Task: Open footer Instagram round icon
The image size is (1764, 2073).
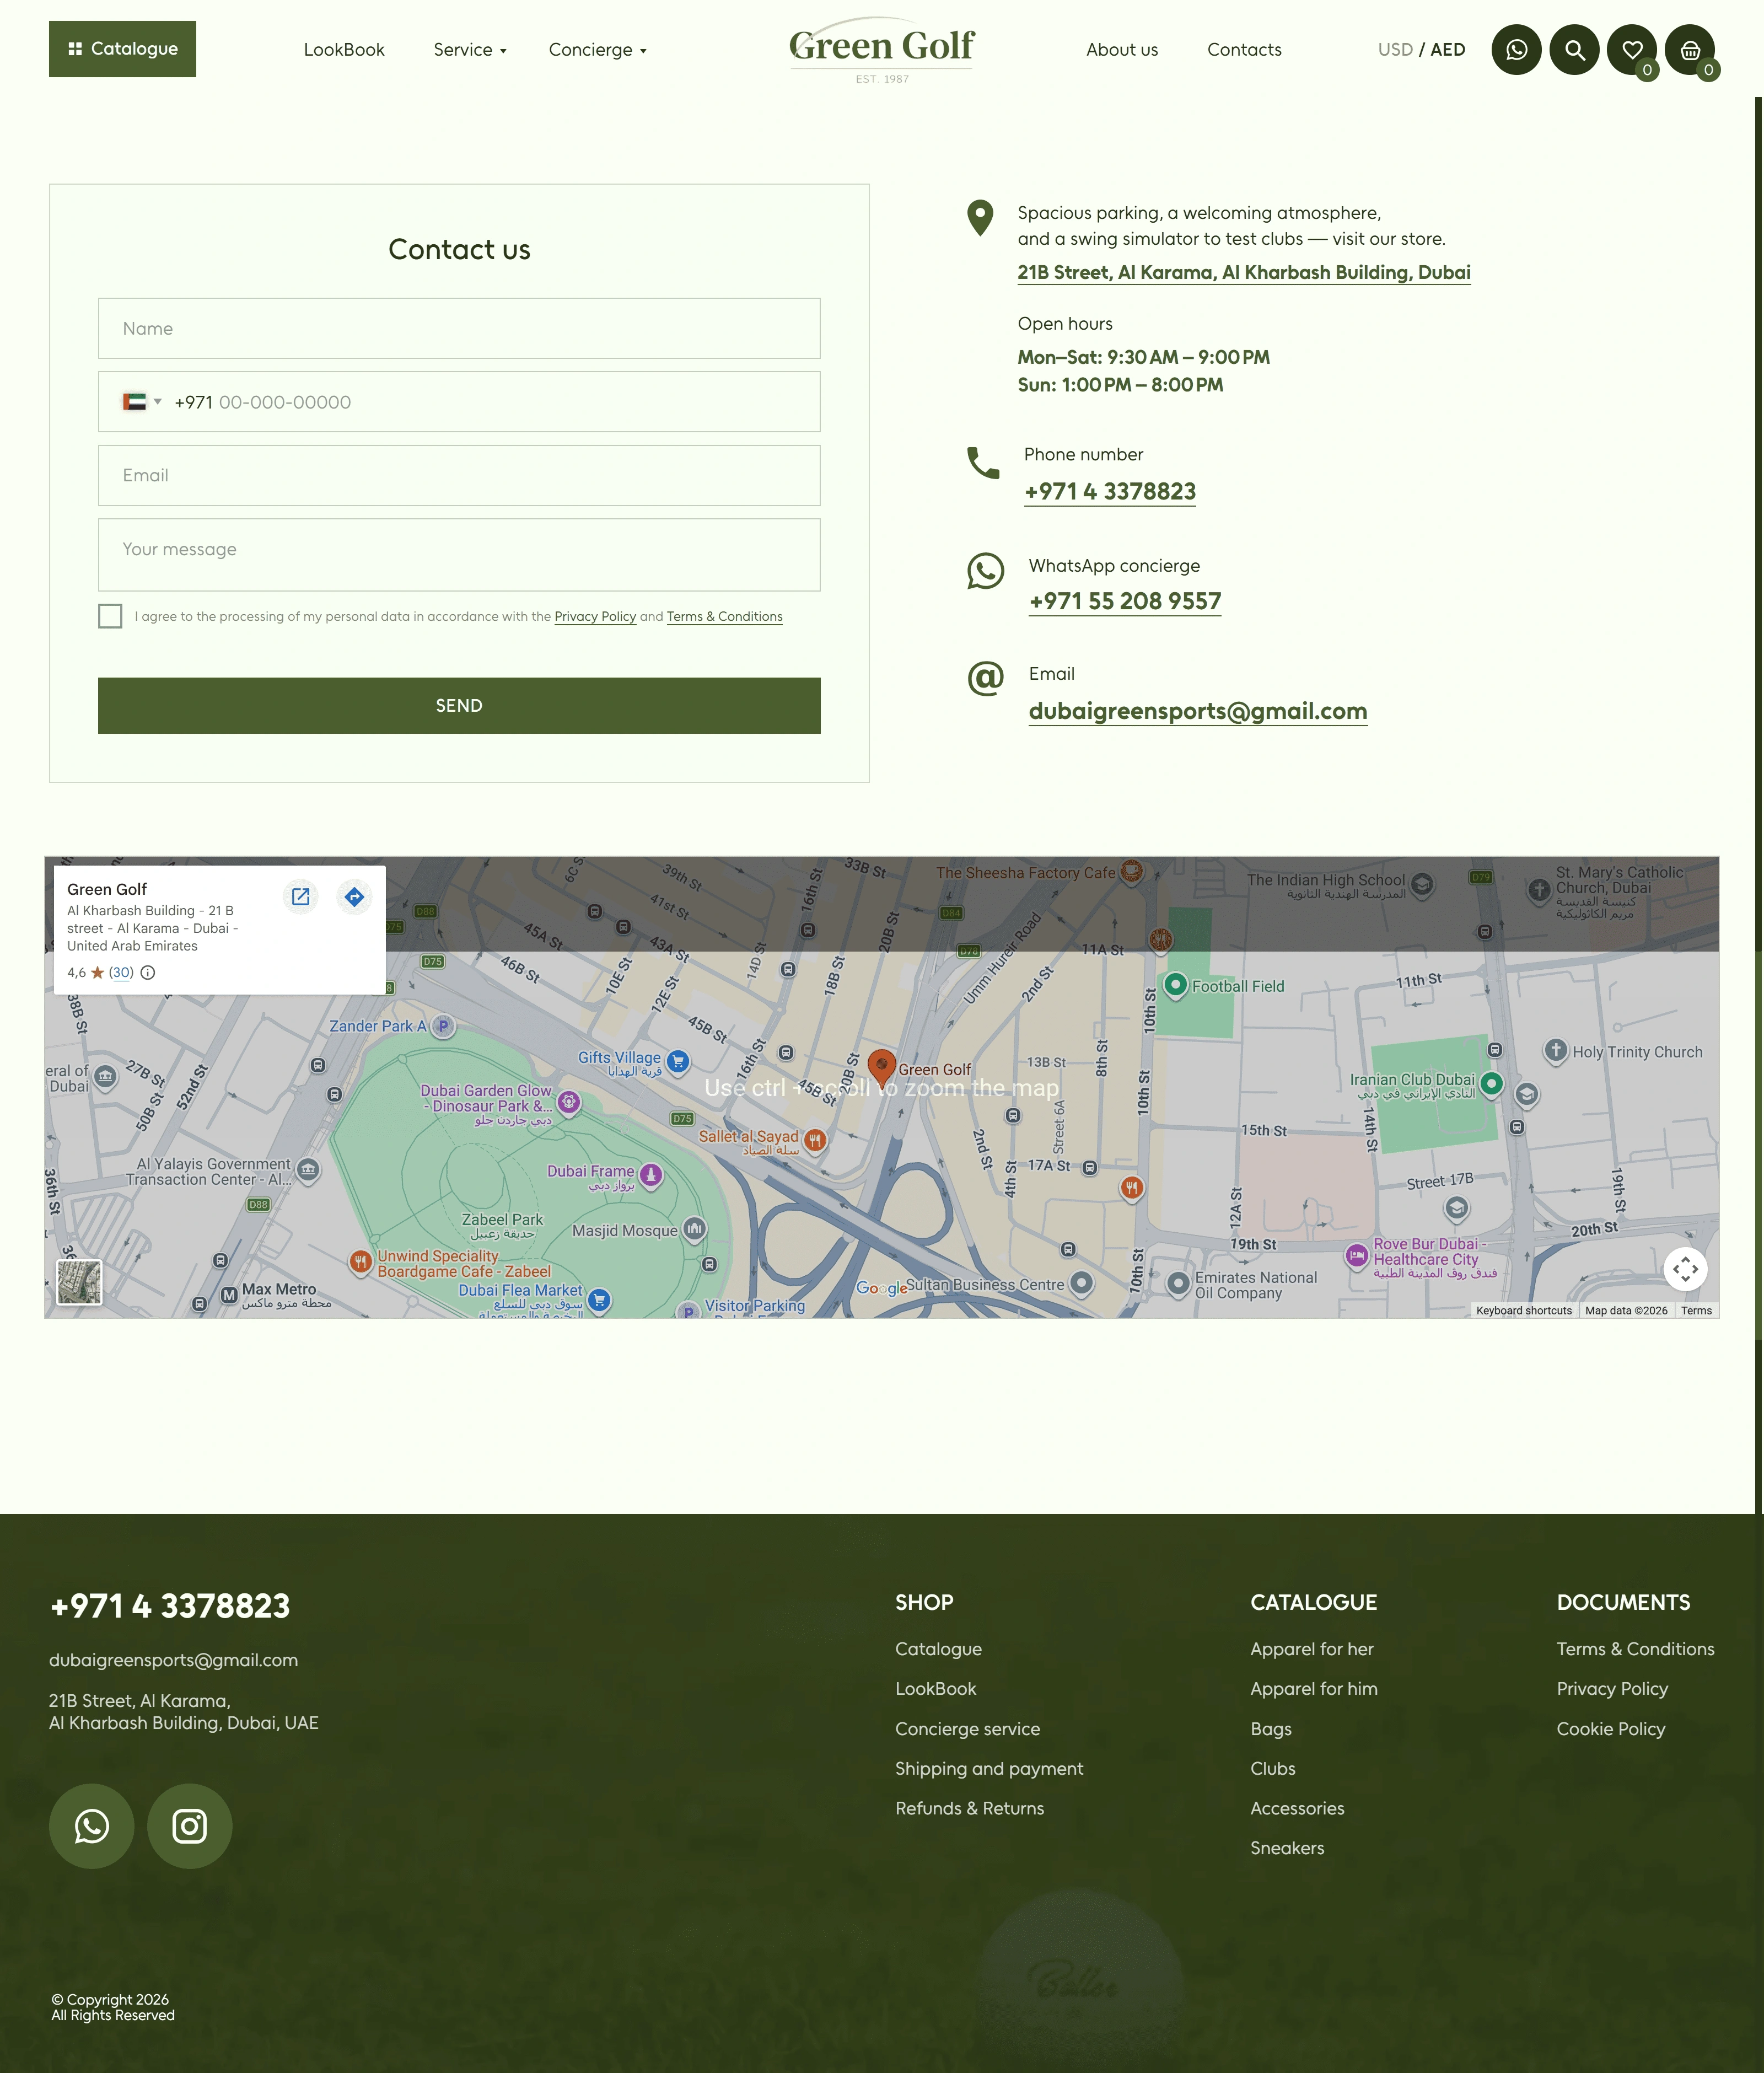Action: coord(190,1827)
